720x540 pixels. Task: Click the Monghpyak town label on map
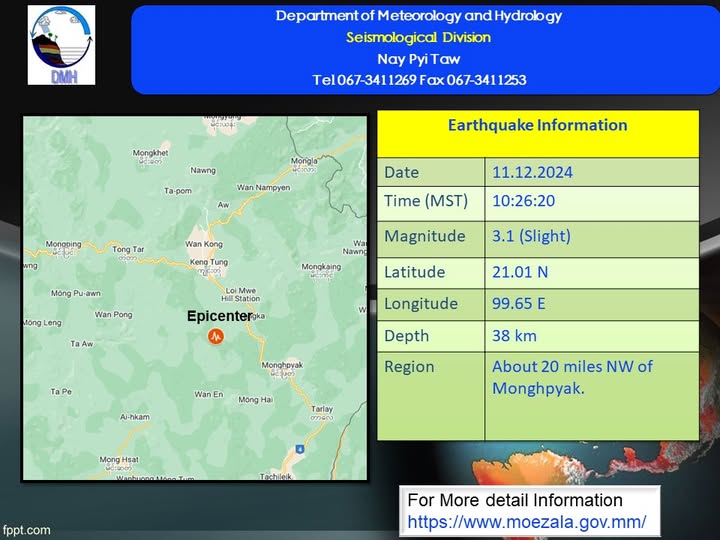pyautogui.click(x=282, y=365)
